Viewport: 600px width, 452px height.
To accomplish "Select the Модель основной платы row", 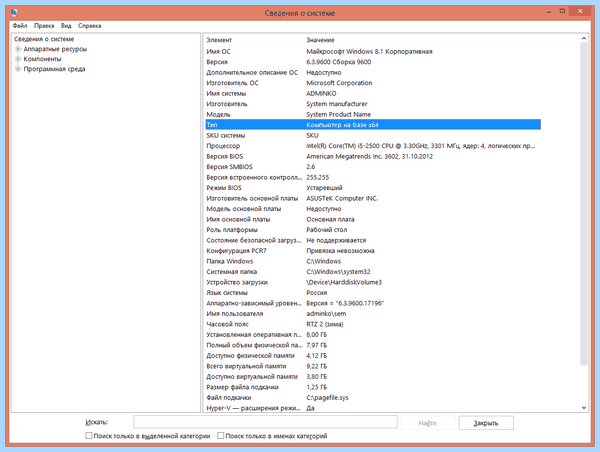I will [373, 209].
